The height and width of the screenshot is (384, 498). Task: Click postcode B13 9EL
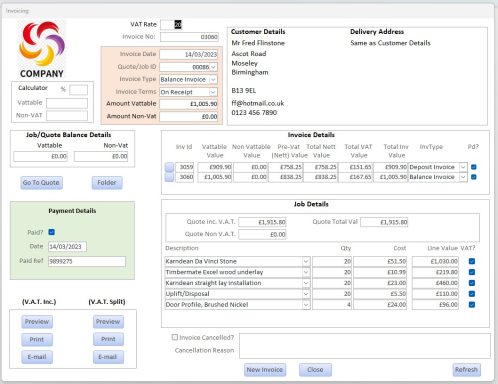244,90
